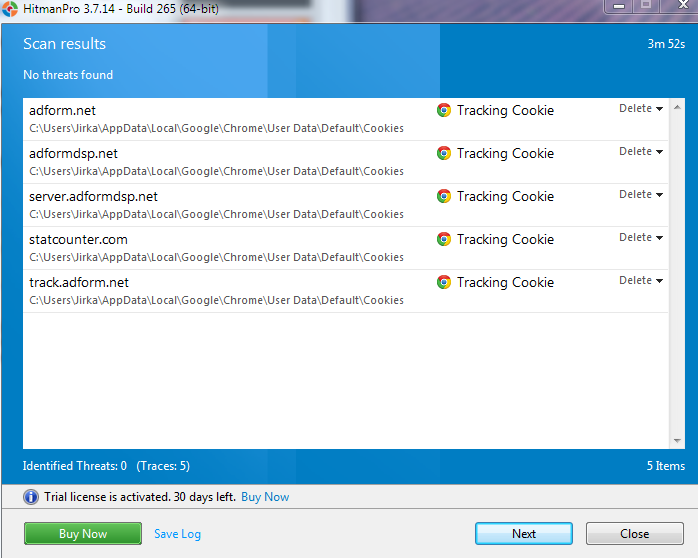Click the Chrome icon beside track.adform.net
This screenshot has width=698, height=558.
point(444,282)
